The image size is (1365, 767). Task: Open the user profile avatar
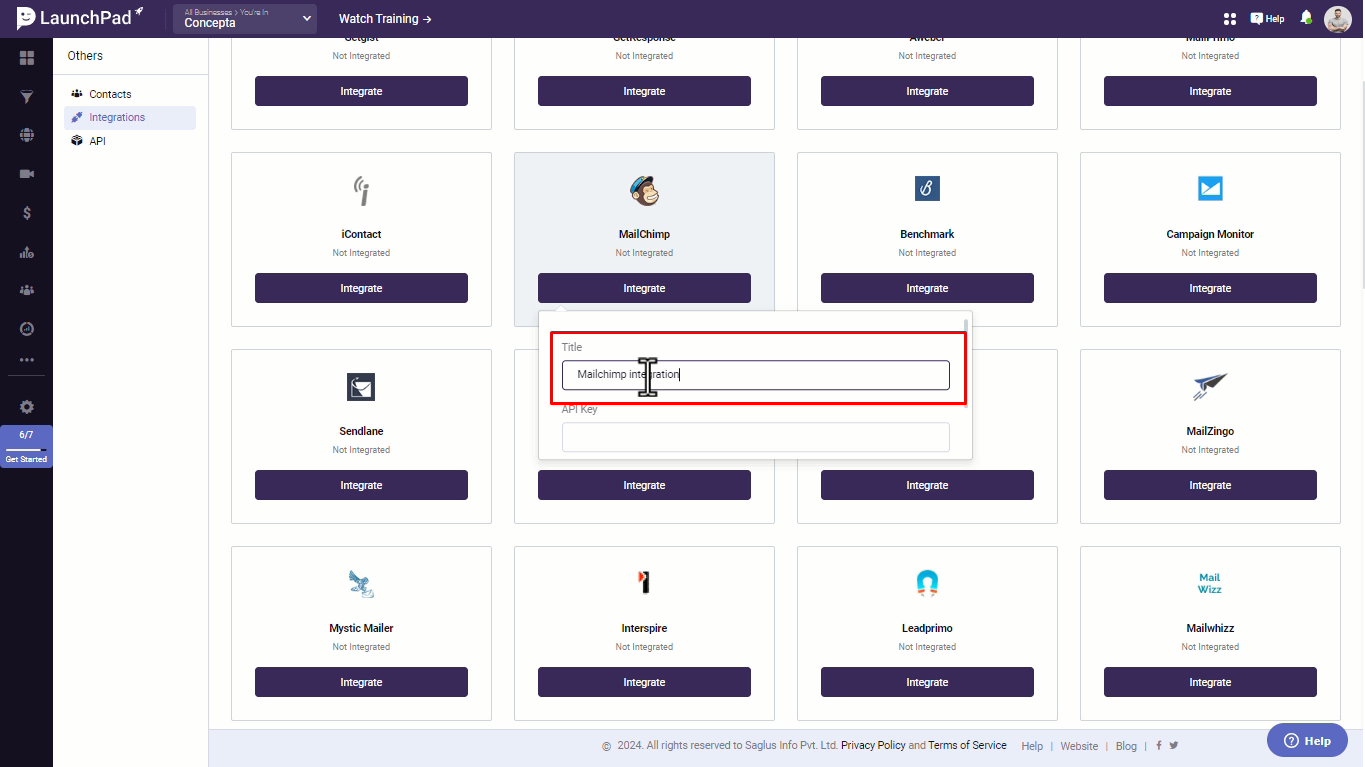(x=1338, y=19)
